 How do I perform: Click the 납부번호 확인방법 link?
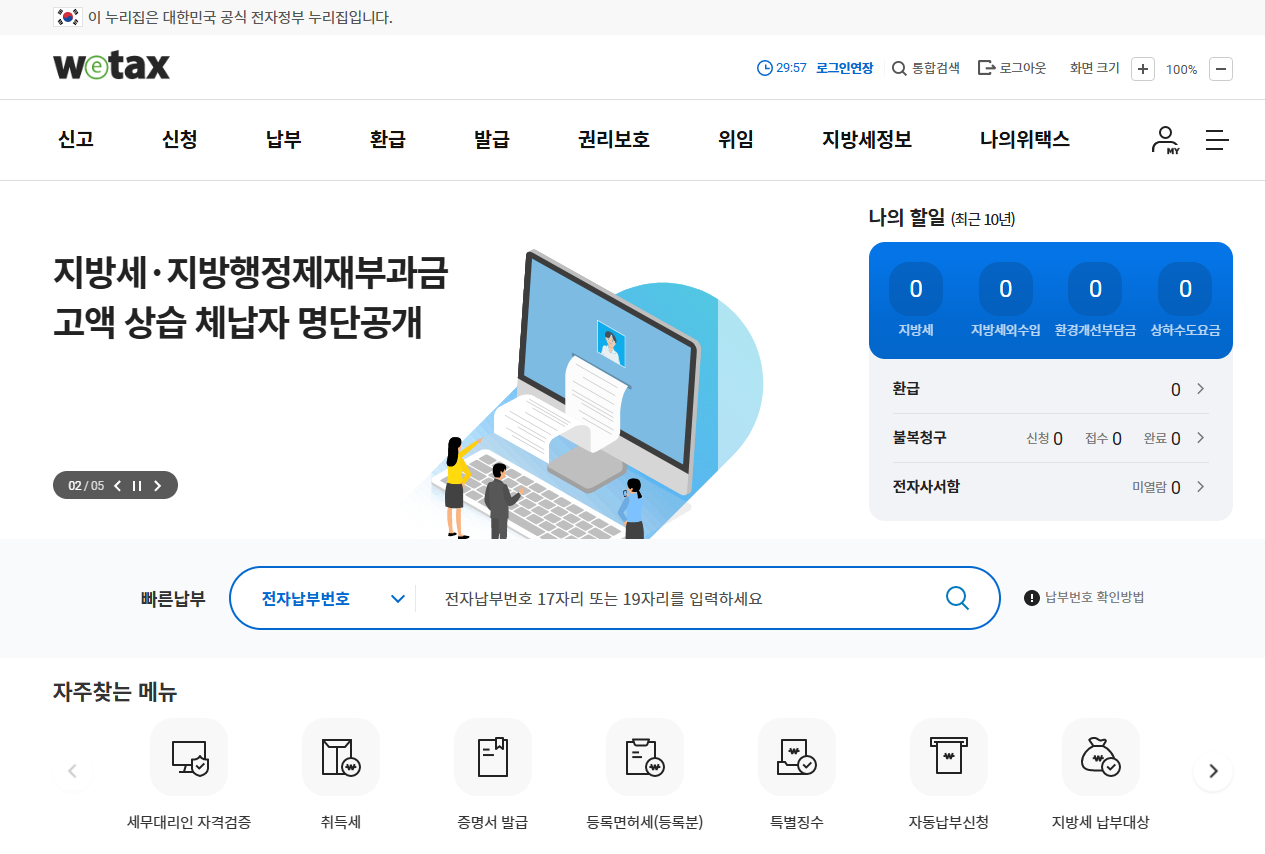pyautogui.click(x=1095, y=597)
